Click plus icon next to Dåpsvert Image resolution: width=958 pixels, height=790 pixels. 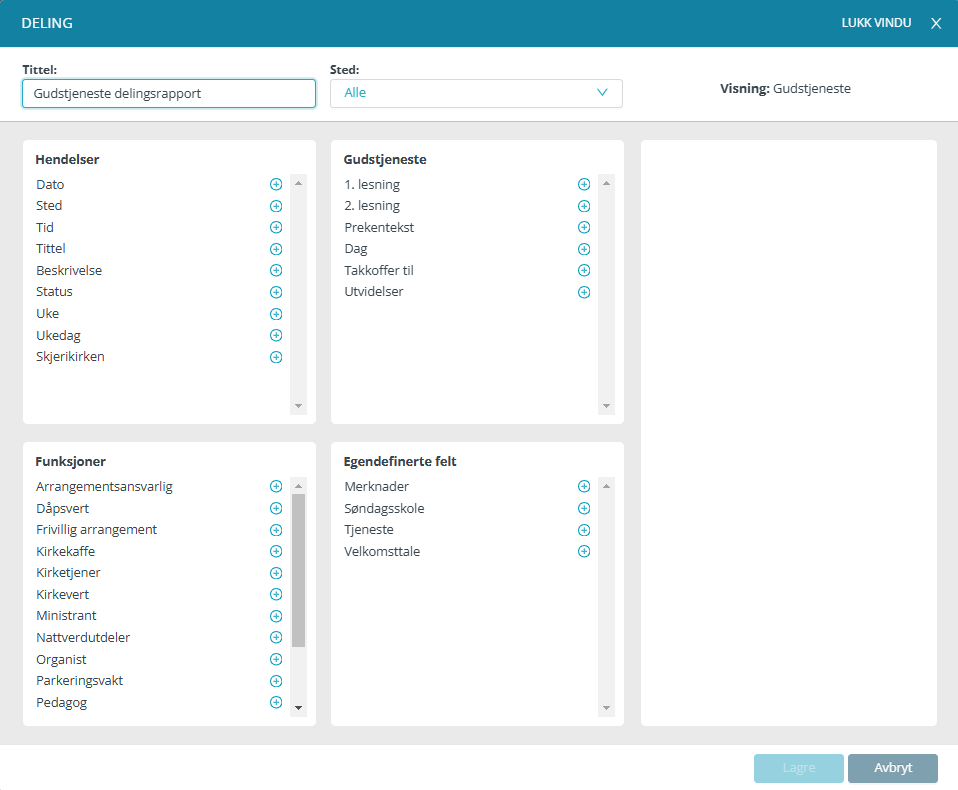pos(276,509)
